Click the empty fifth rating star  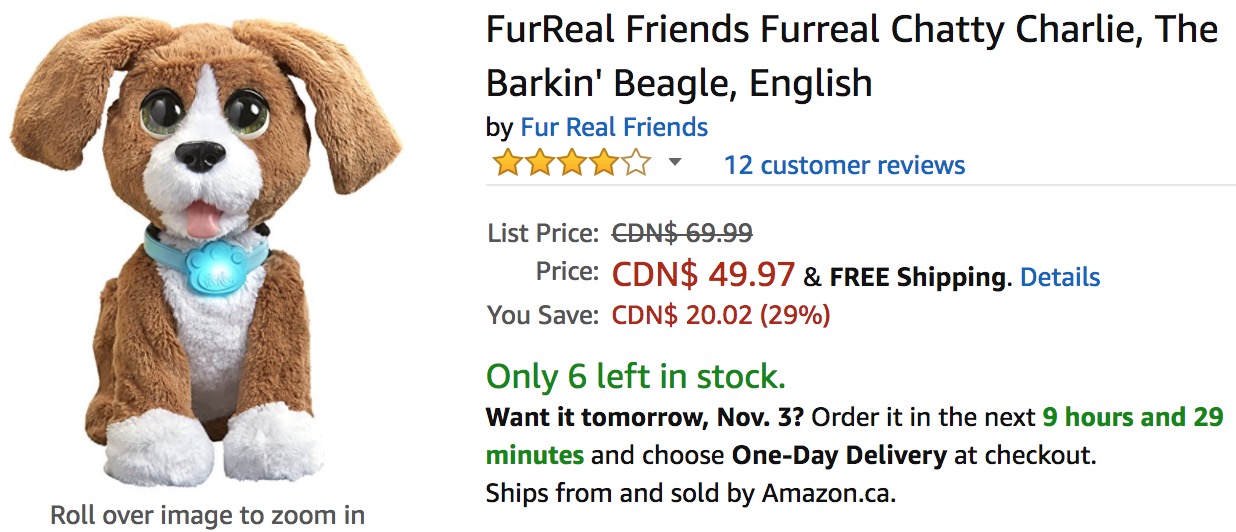(x=636, y=163)
